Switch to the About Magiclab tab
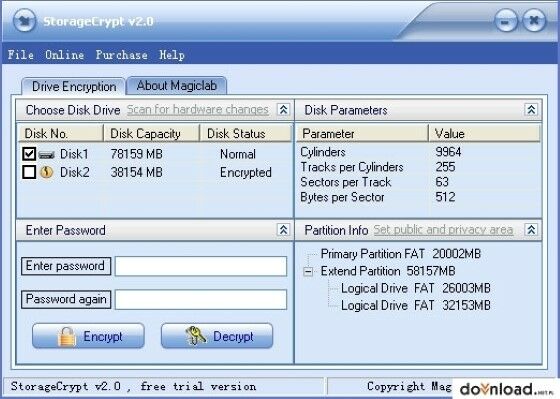 coord(177,86)
